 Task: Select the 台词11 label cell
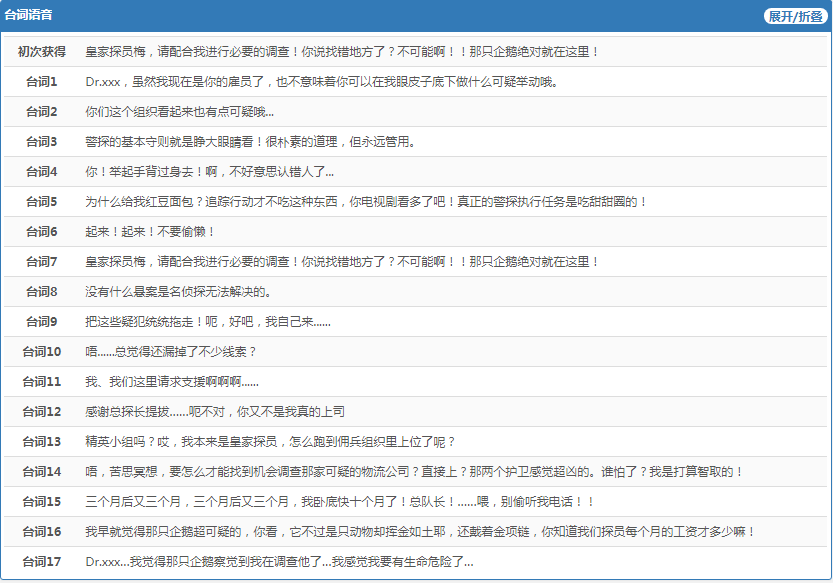[42, 382]
